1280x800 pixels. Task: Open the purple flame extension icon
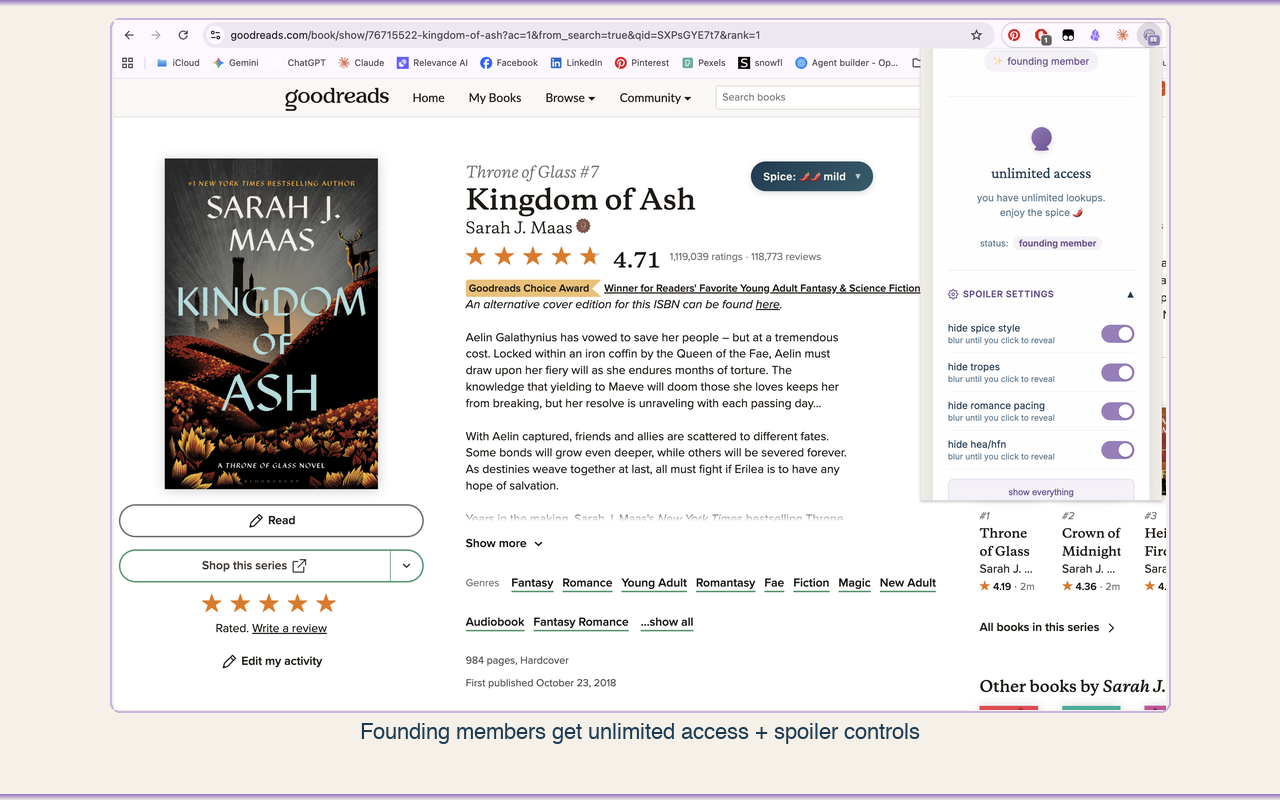[1095, 35]
